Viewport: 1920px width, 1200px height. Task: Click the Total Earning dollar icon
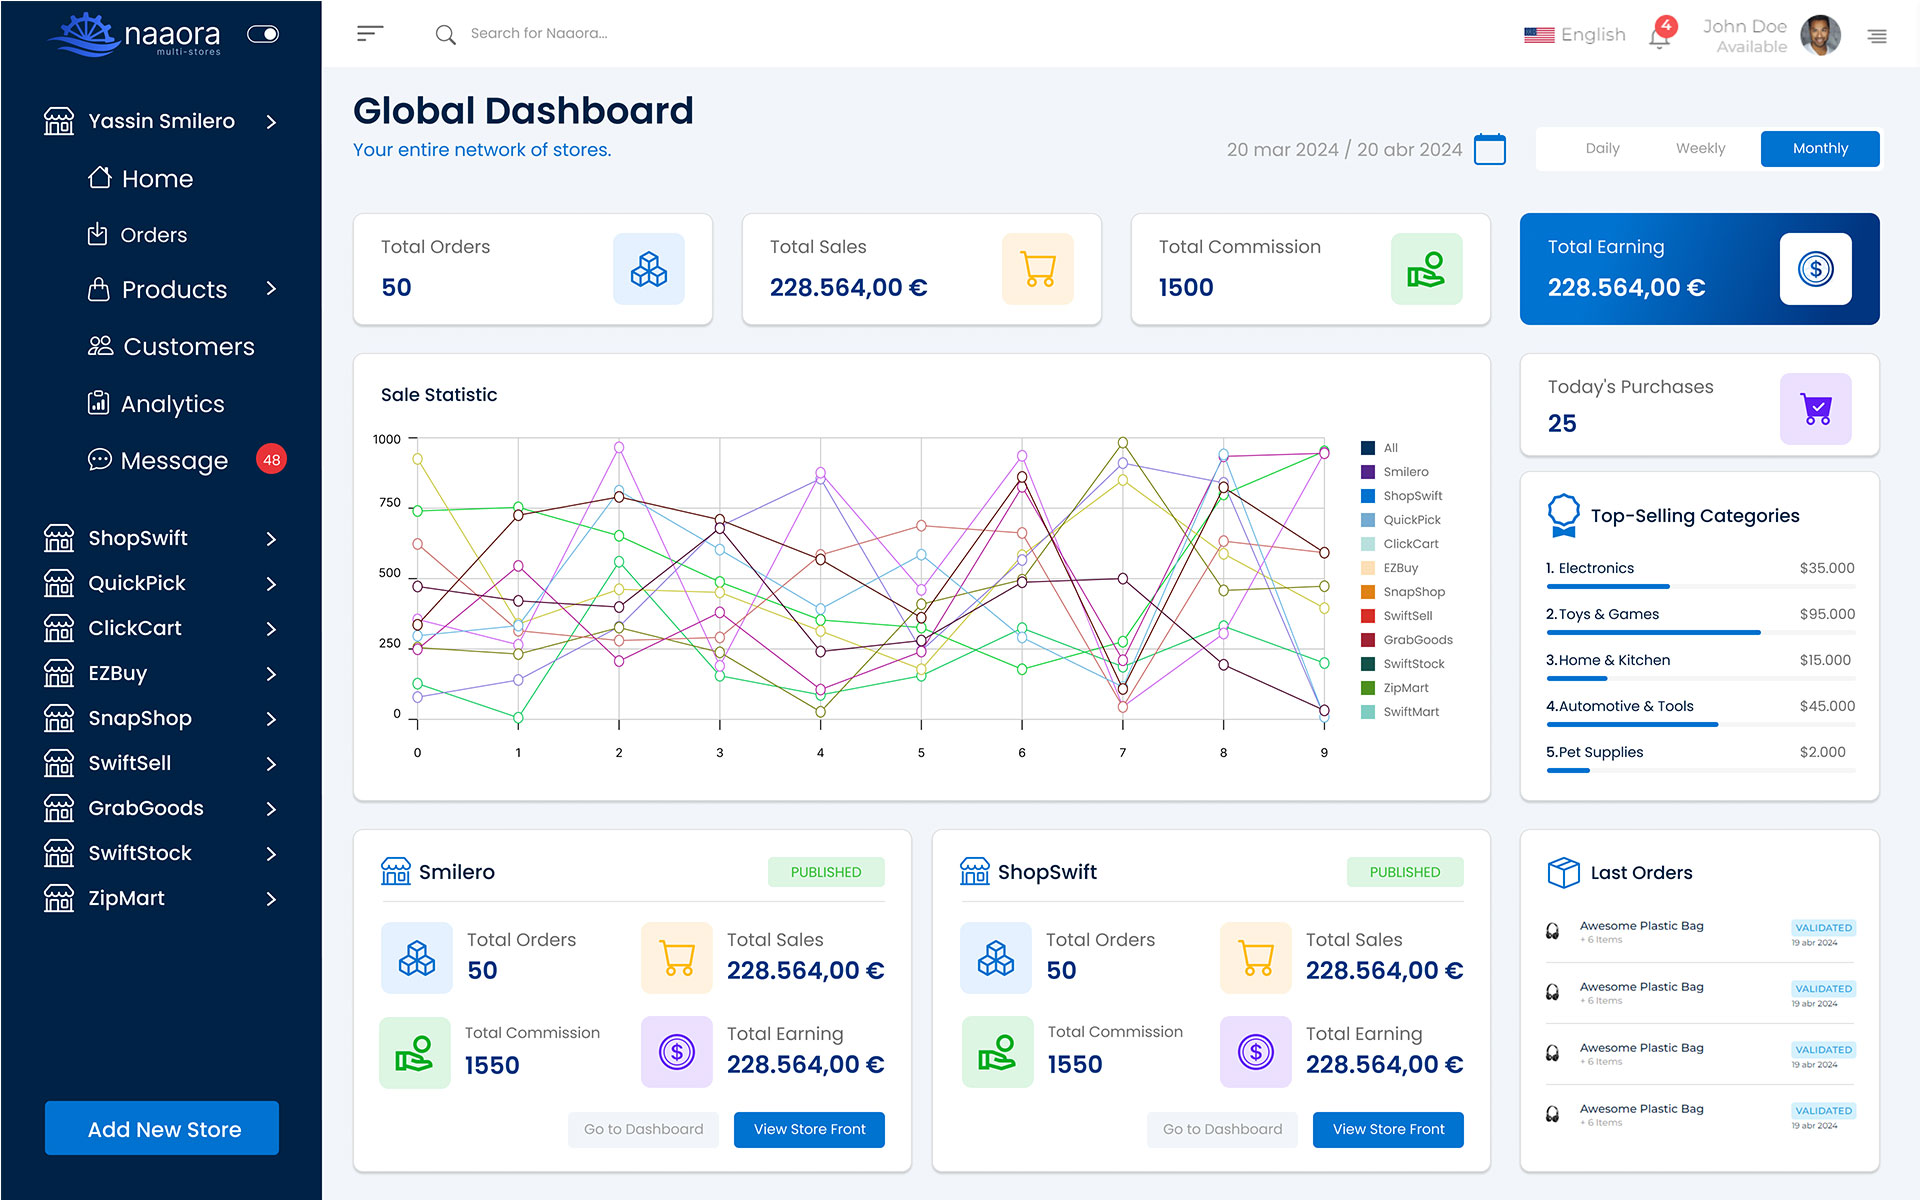1815,269
